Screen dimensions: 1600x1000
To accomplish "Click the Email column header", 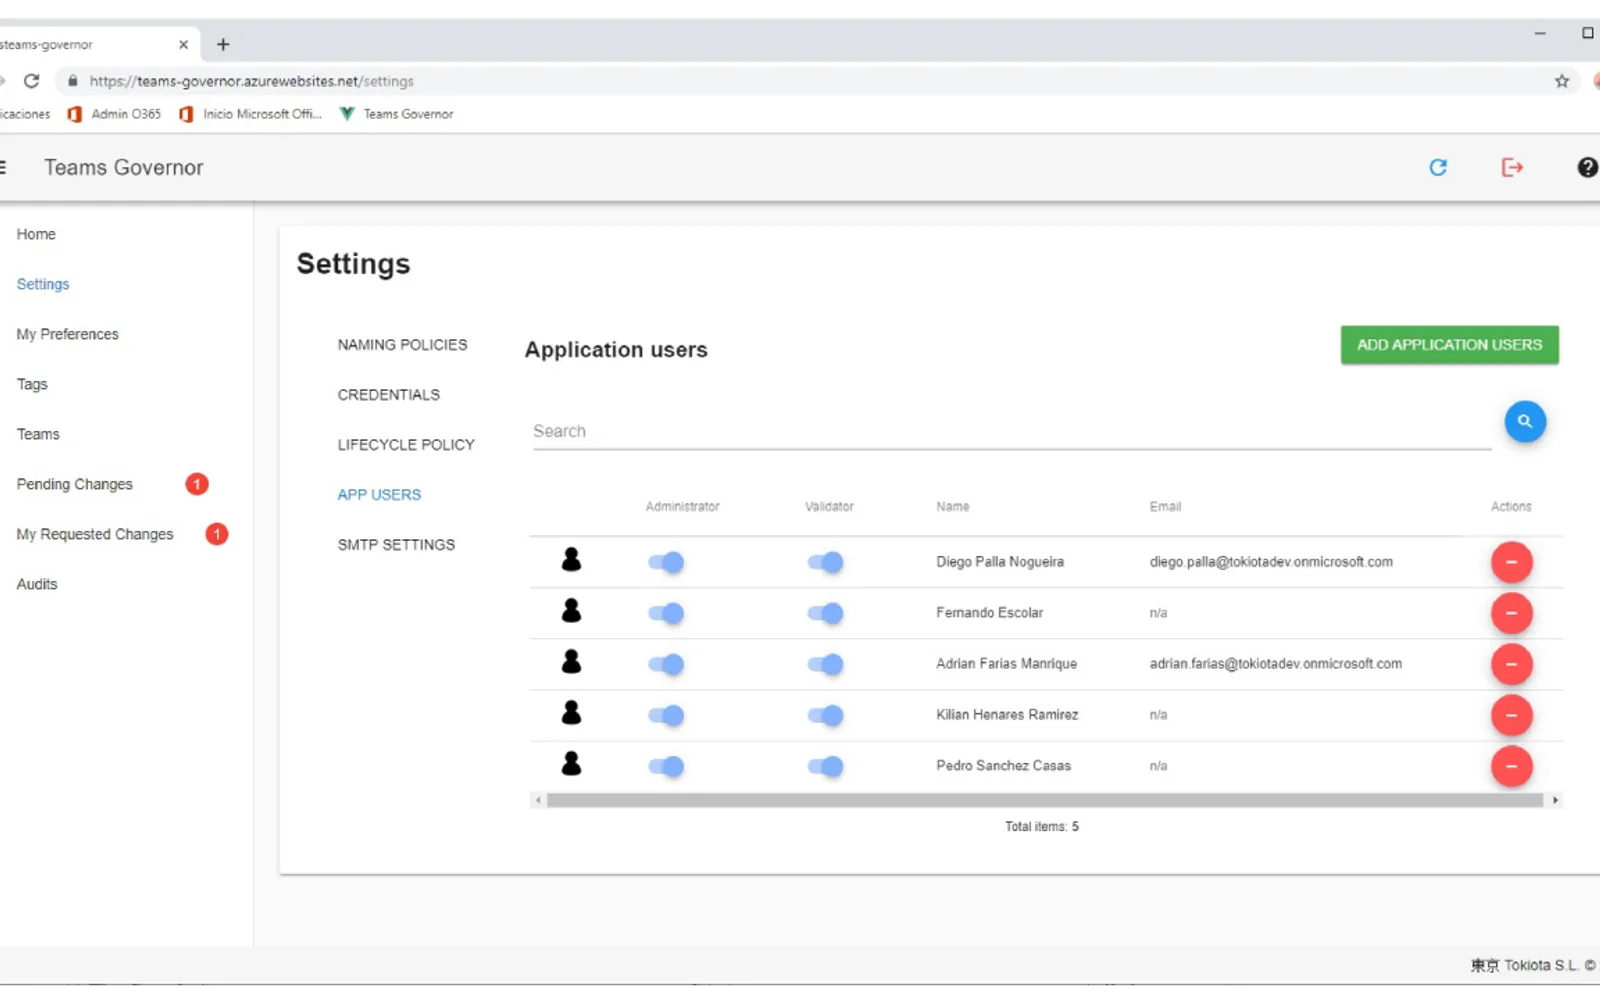I will (x=1165, y=507).
